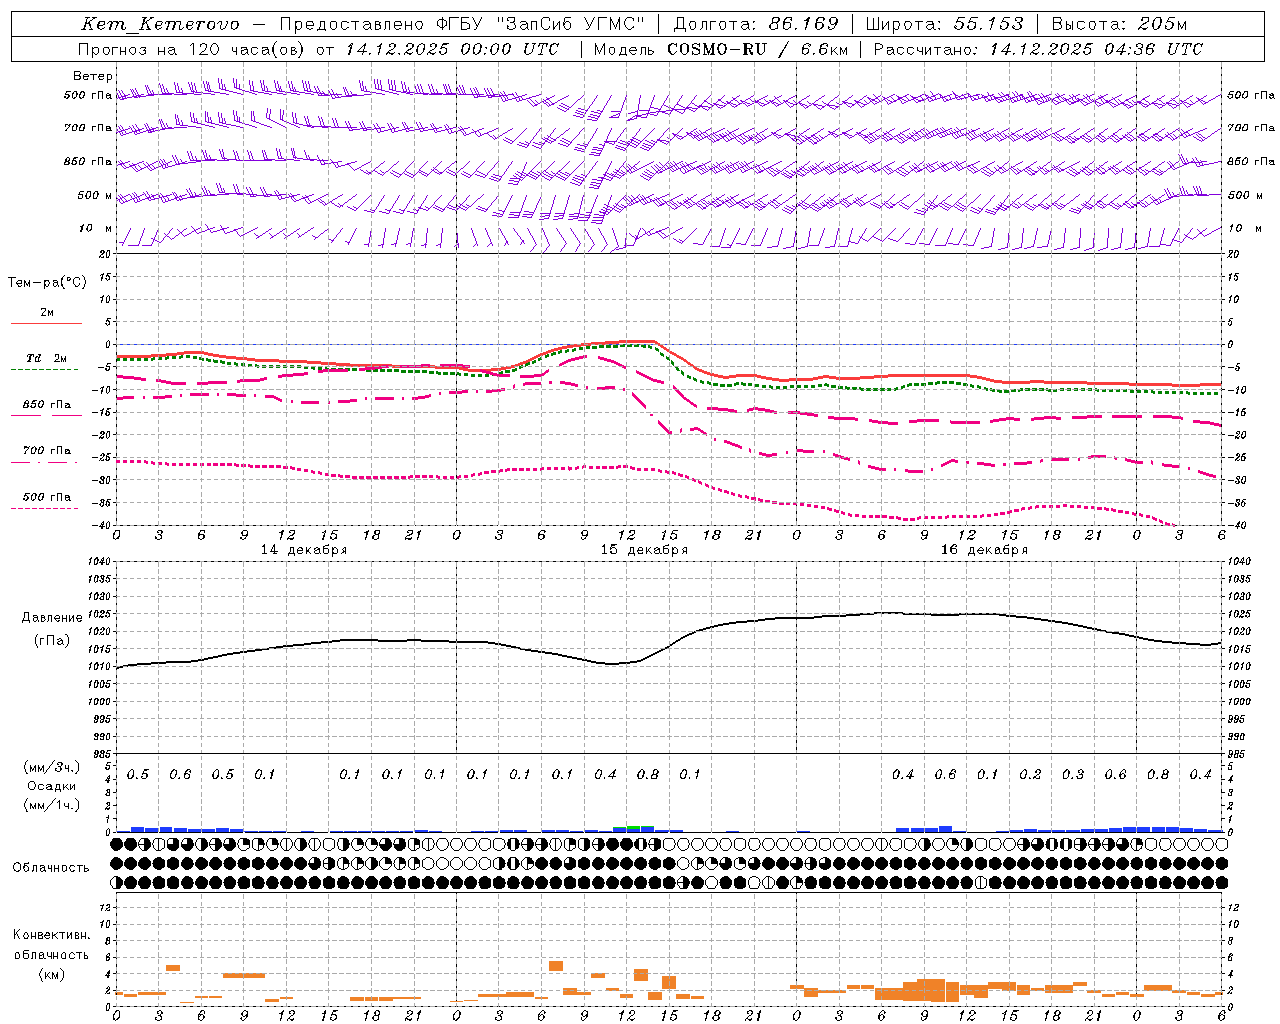Click the 'Предоставлено ФГБУ ЗапСиб УГМС' provider text

click(462, 24)
